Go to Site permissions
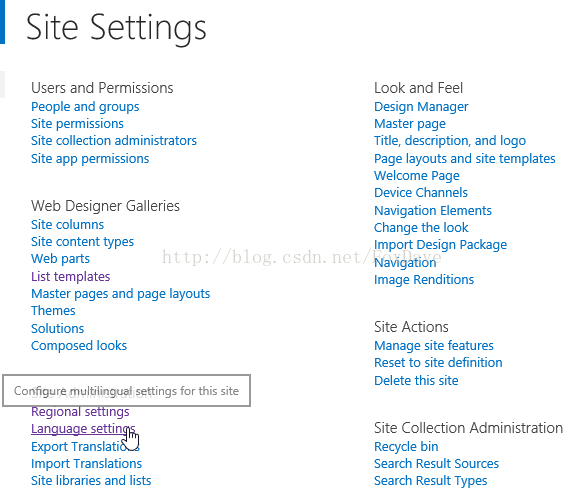This screenshot has height=492, width=585. 77,124
